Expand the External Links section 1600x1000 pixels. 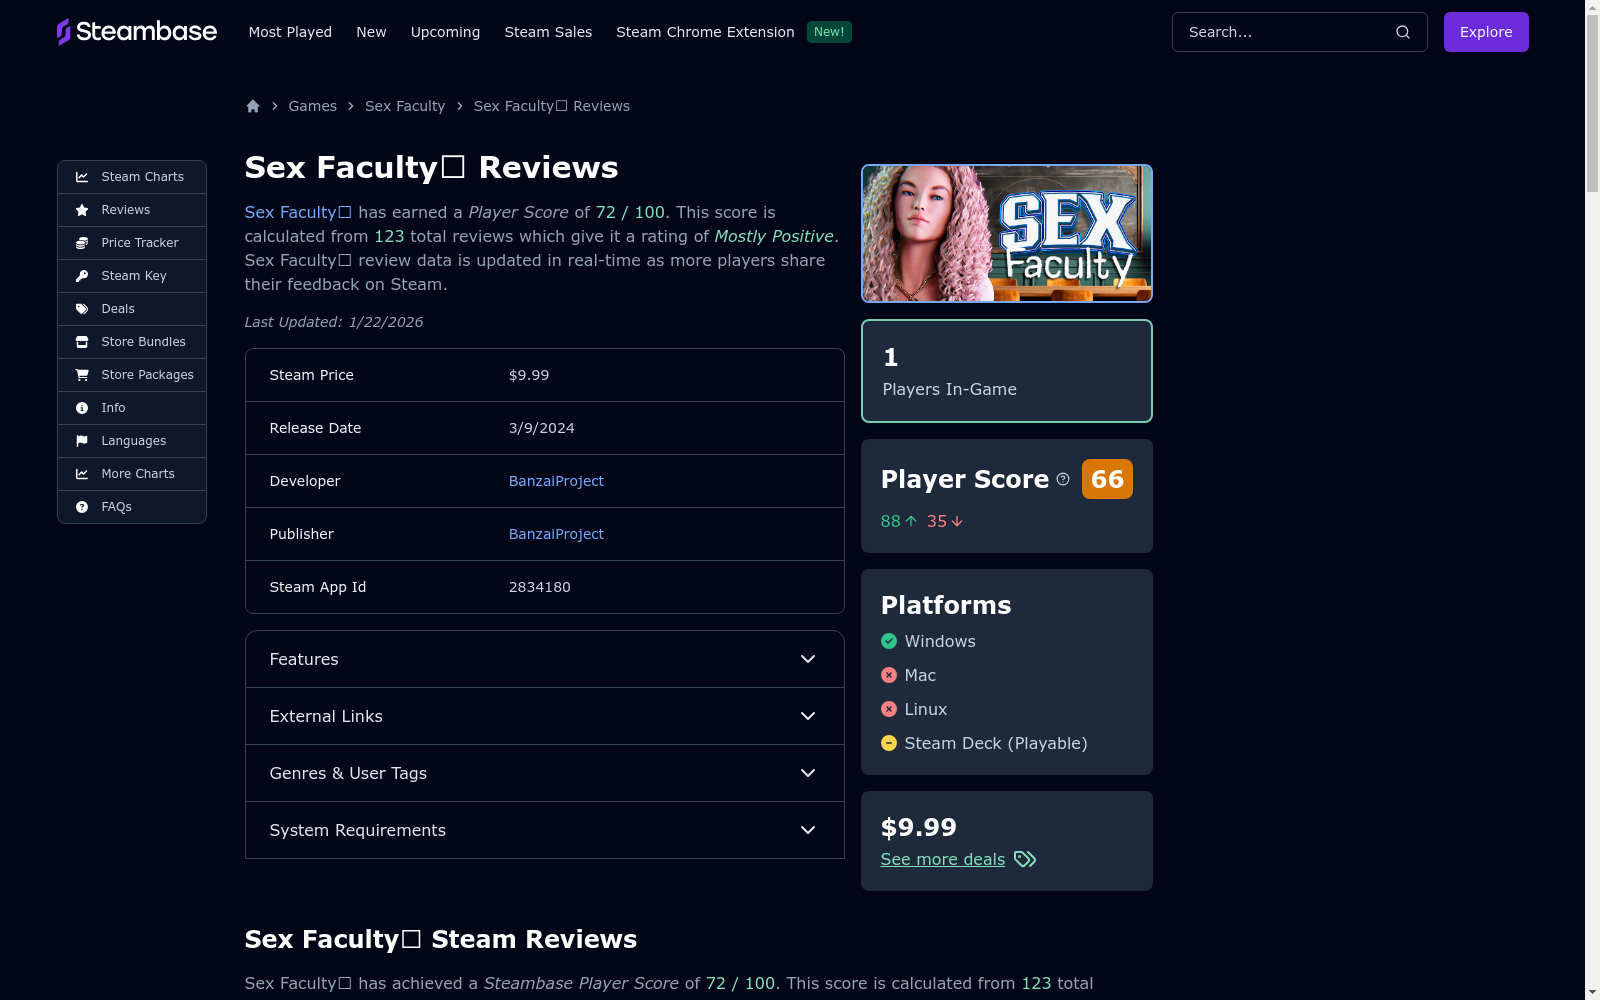[x=545, y=716]
